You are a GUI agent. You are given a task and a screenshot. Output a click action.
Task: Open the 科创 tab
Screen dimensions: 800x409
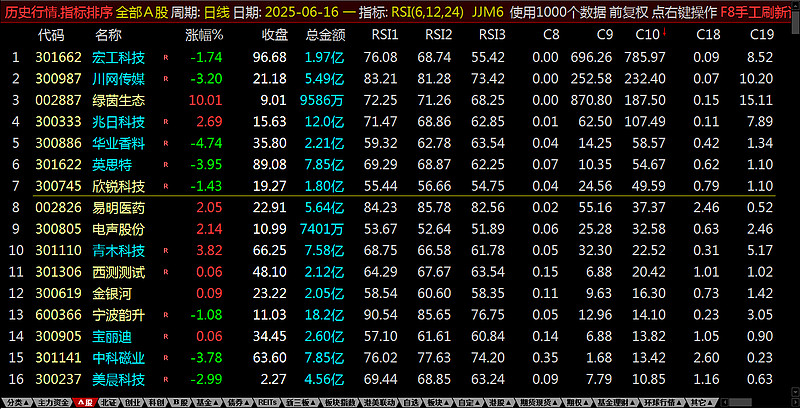[x=157, y=402]
